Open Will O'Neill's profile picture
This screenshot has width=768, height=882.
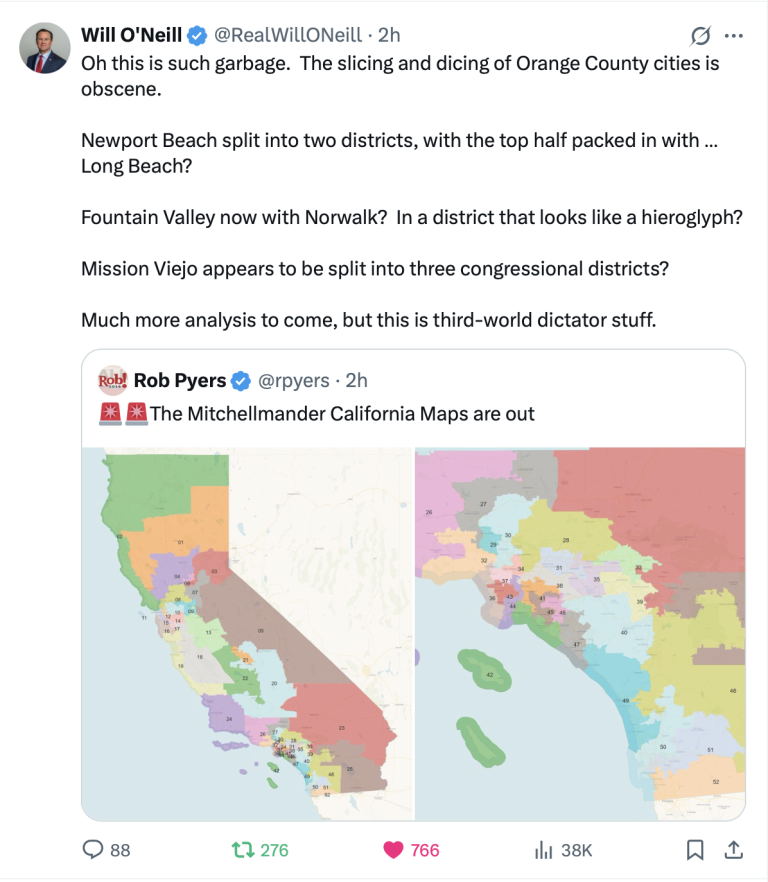pyautogui.click(x=44, y=47)
